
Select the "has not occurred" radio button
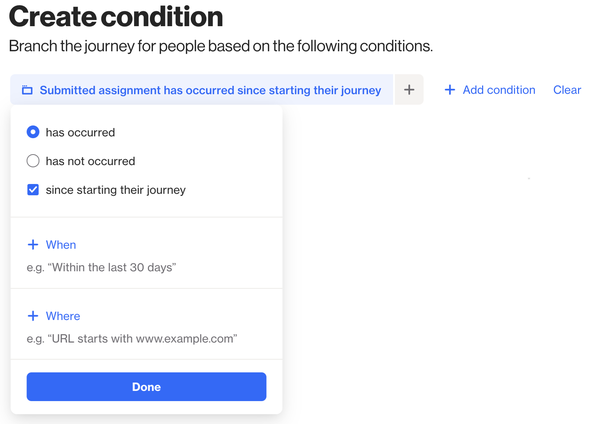click(33, 161)
